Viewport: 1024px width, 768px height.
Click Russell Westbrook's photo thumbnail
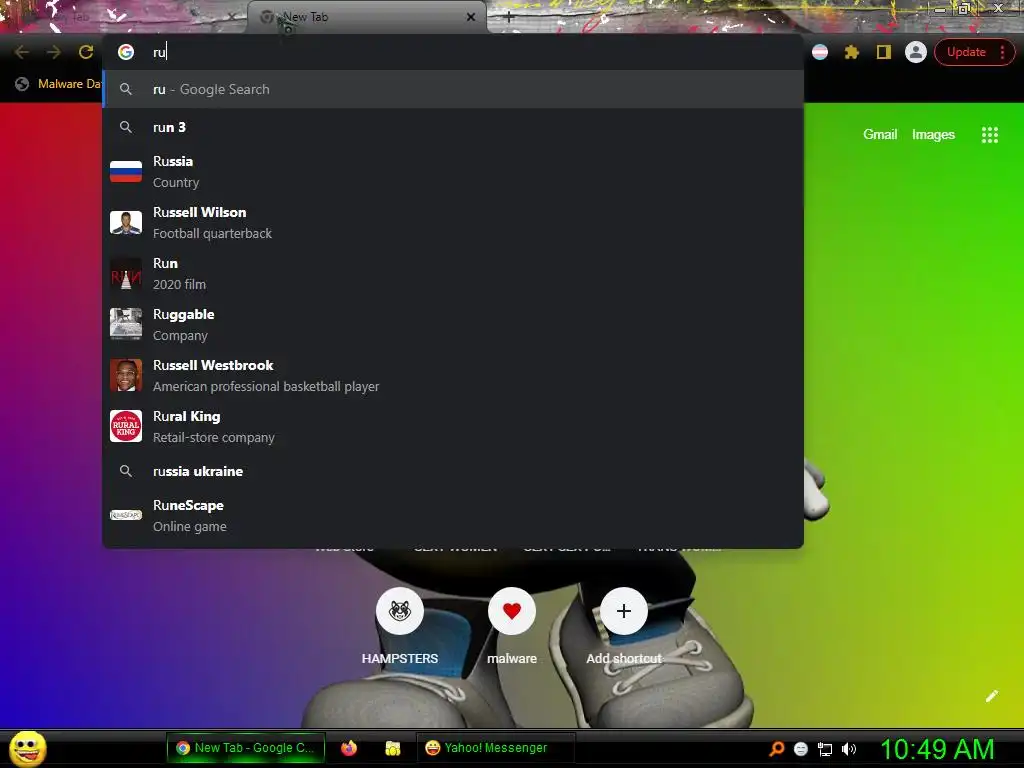click(x=126, y=376)
